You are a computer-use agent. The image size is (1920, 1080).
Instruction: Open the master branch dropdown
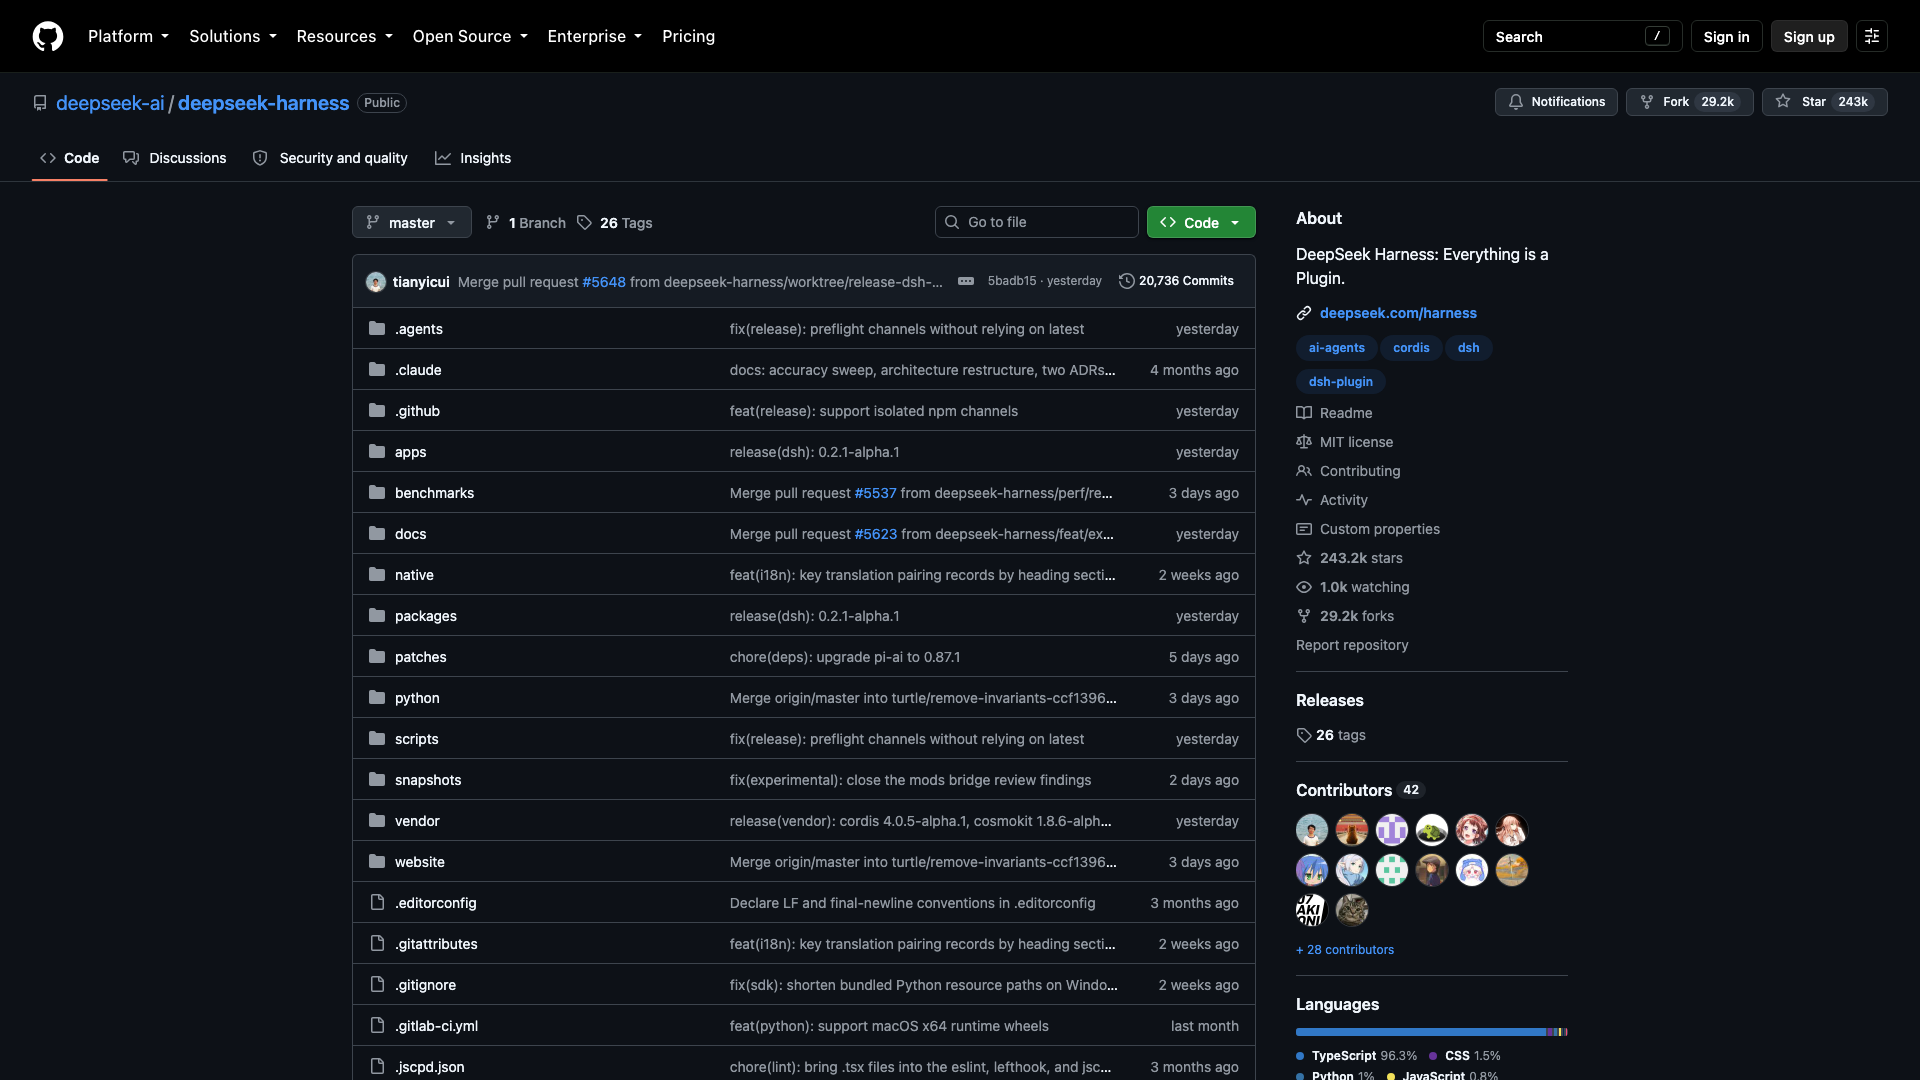[412, 222]
